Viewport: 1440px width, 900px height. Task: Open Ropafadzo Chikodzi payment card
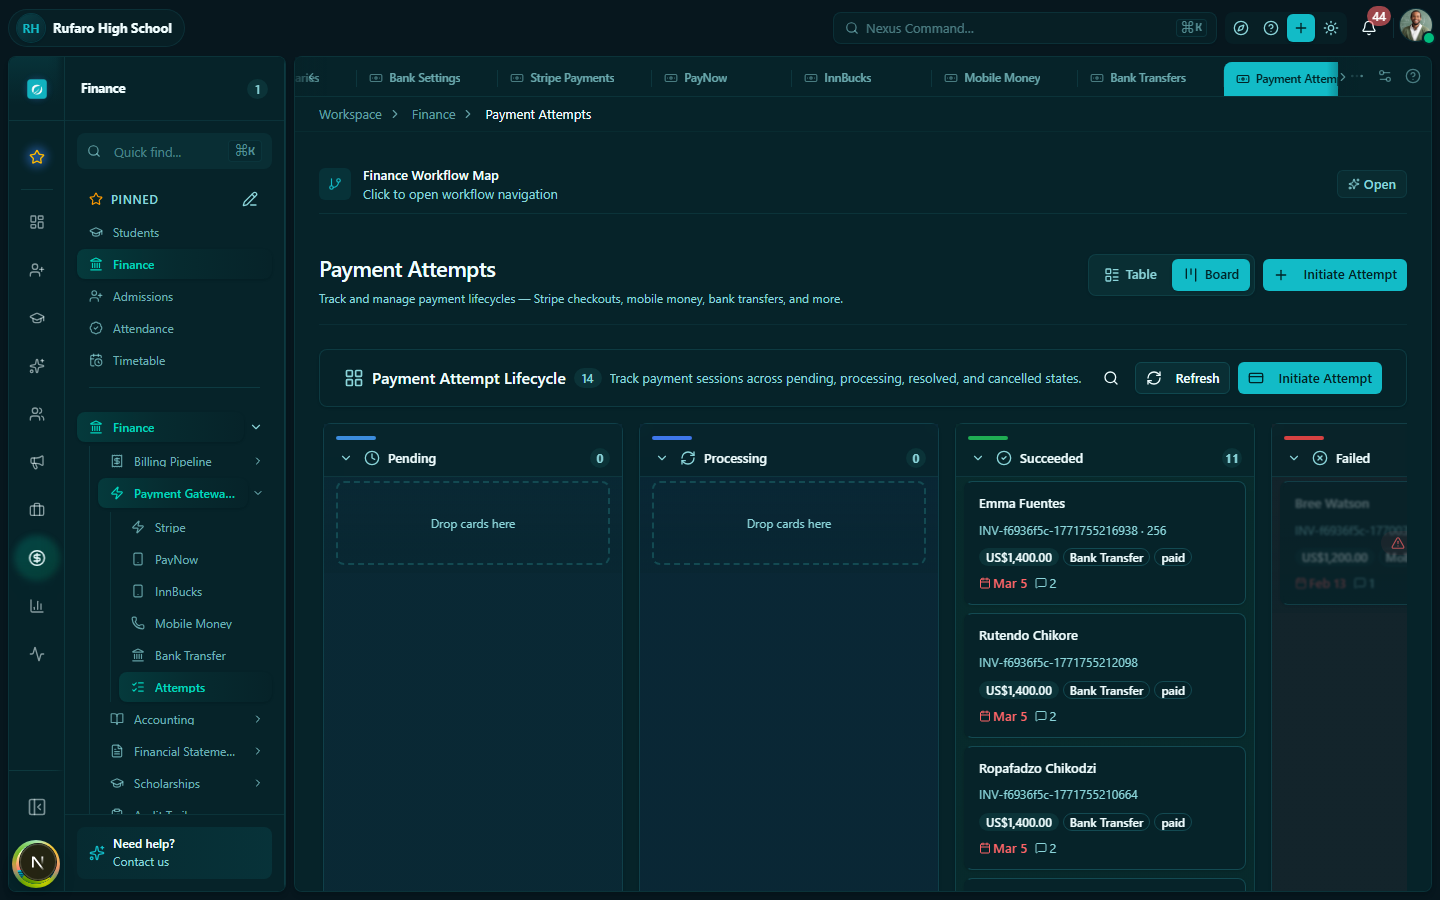pyautogui.click(x=1106, y=808)
